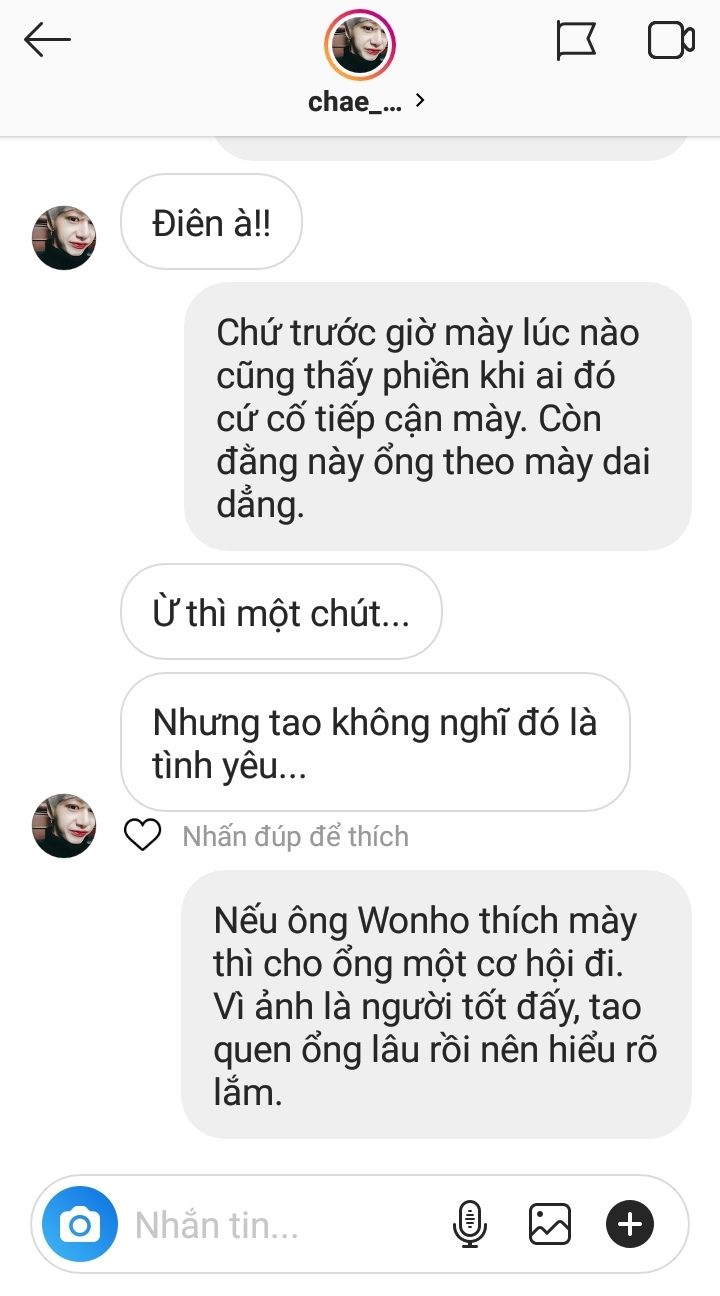Tap the black plus icon
720x1296 pixels.
coord(630,1224)
